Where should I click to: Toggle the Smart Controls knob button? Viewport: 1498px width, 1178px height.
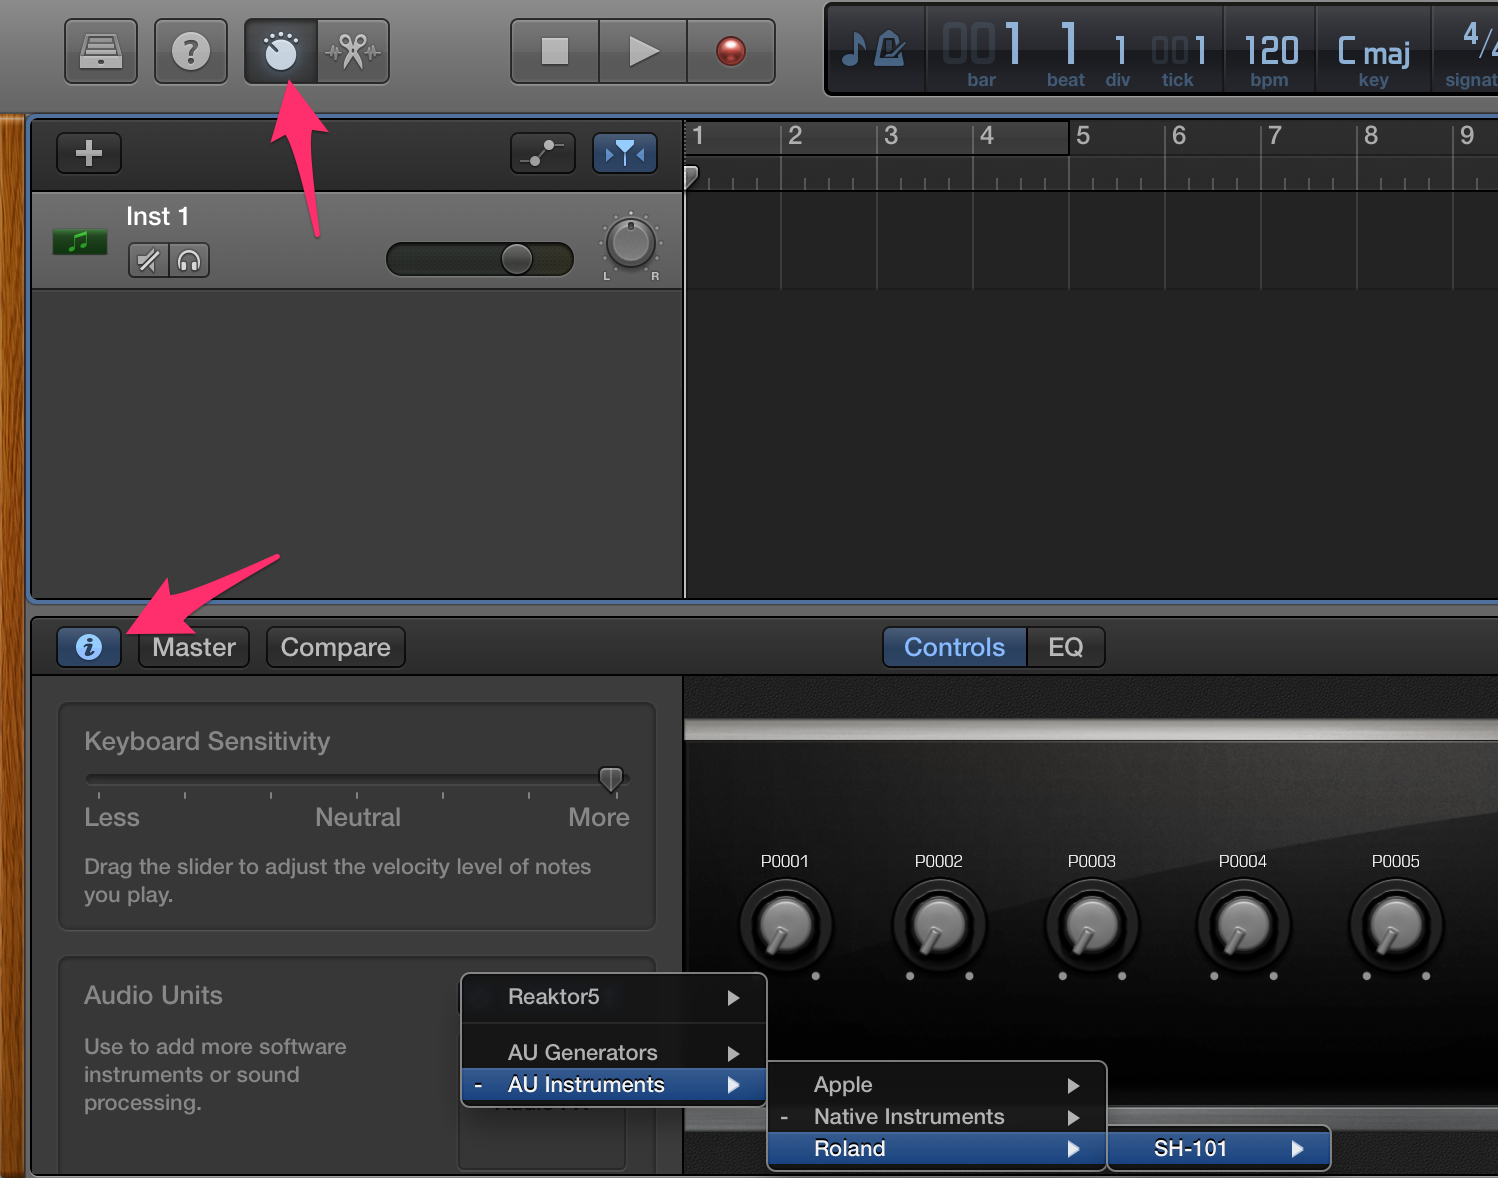tap(281, 51)
